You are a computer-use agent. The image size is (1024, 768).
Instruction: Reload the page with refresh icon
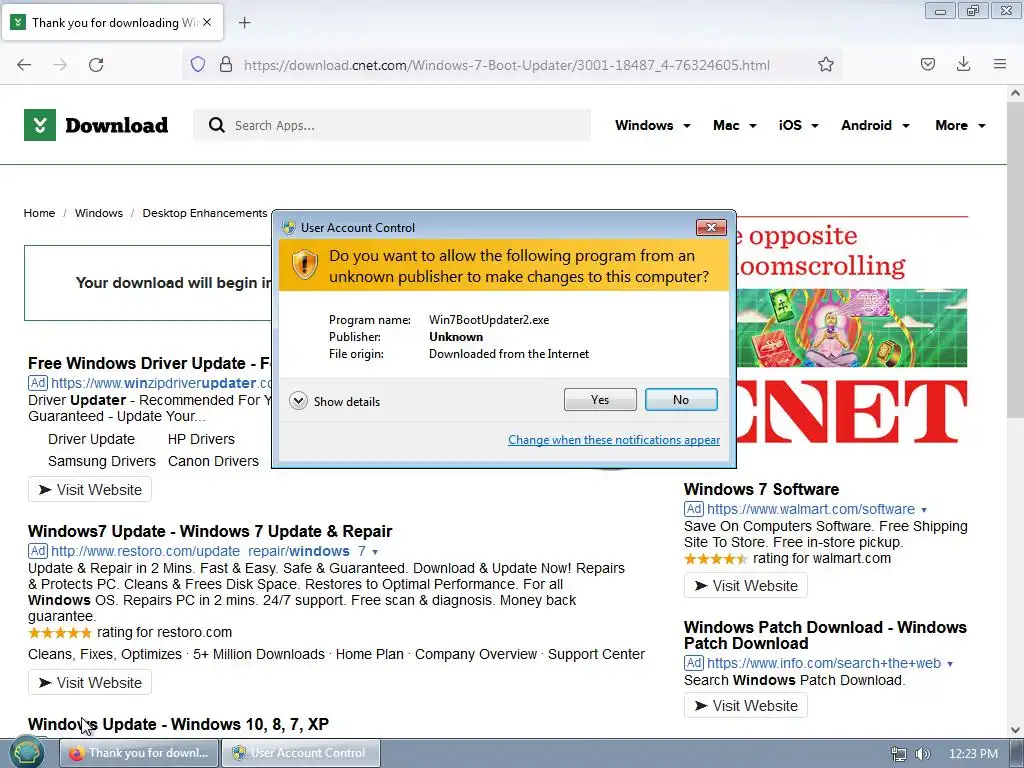pyautogui.click(x=96, y=65)
